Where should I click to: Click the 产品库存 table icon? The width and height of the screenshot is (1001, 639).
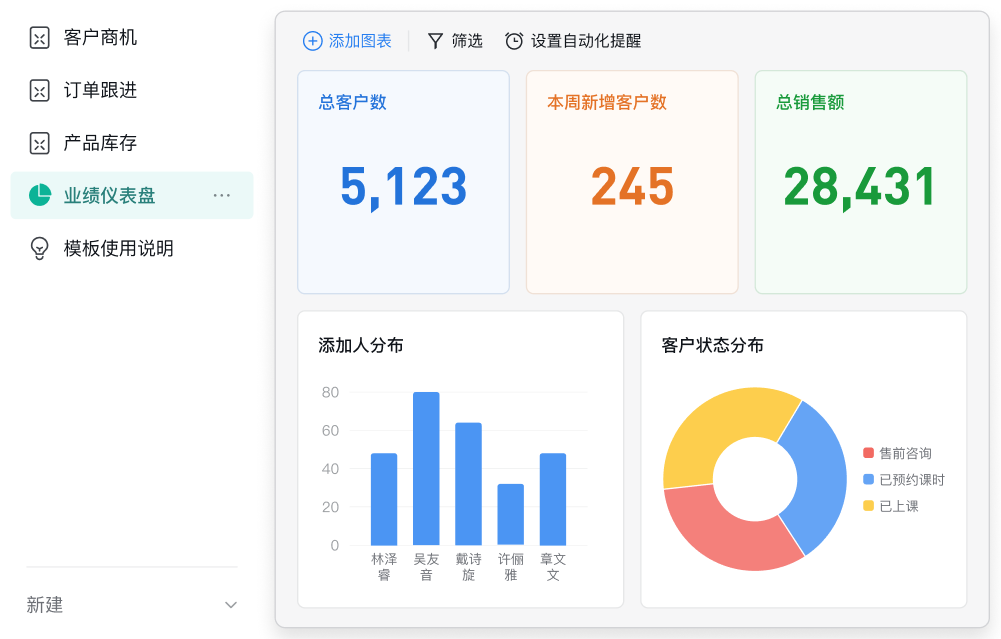[40, 143]
